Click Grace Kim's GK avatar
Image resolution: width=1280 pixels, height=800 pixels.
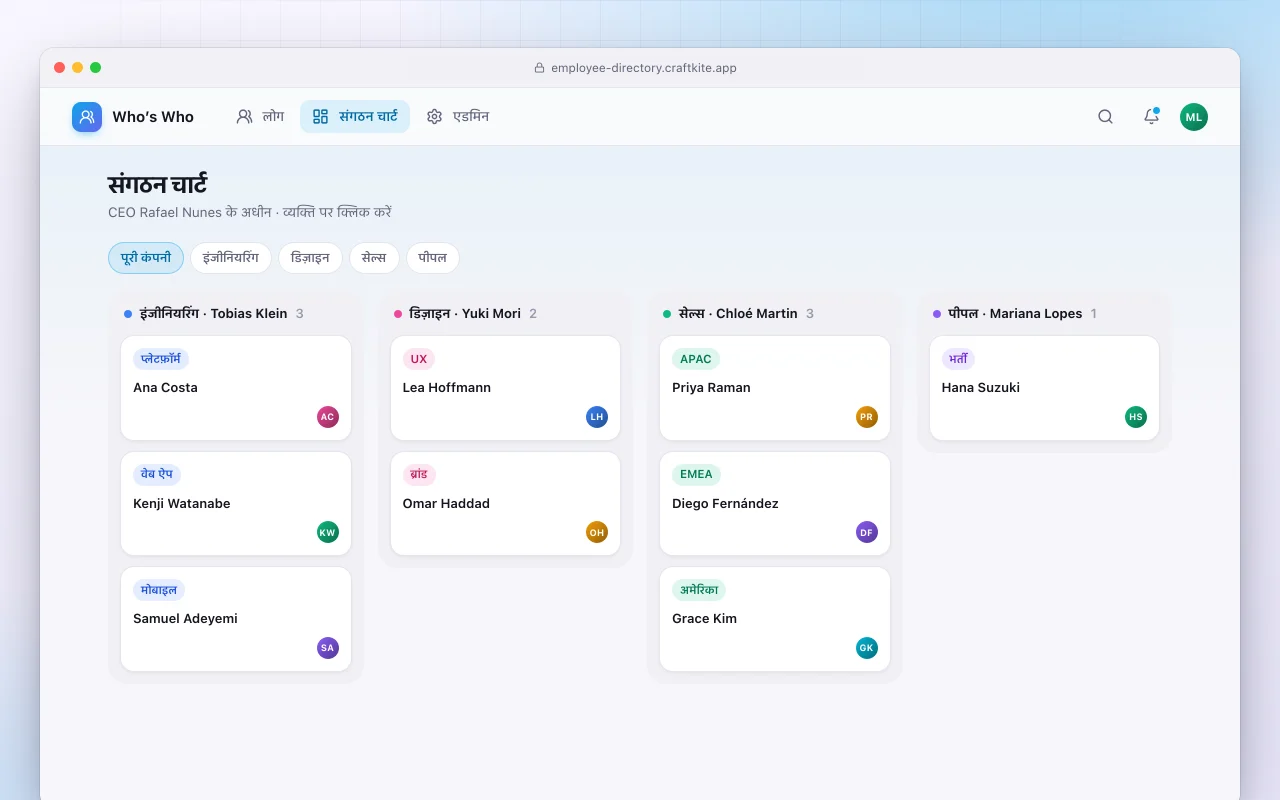[867, 648]
